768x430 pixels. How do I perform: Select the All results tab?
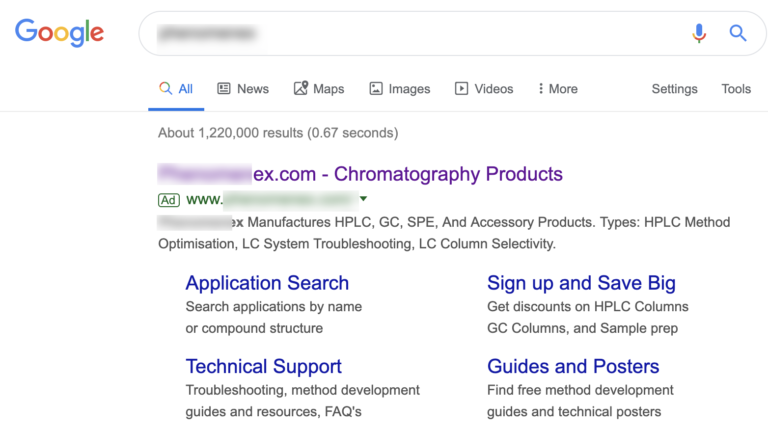pyautogui.click(x=176, y=89)
